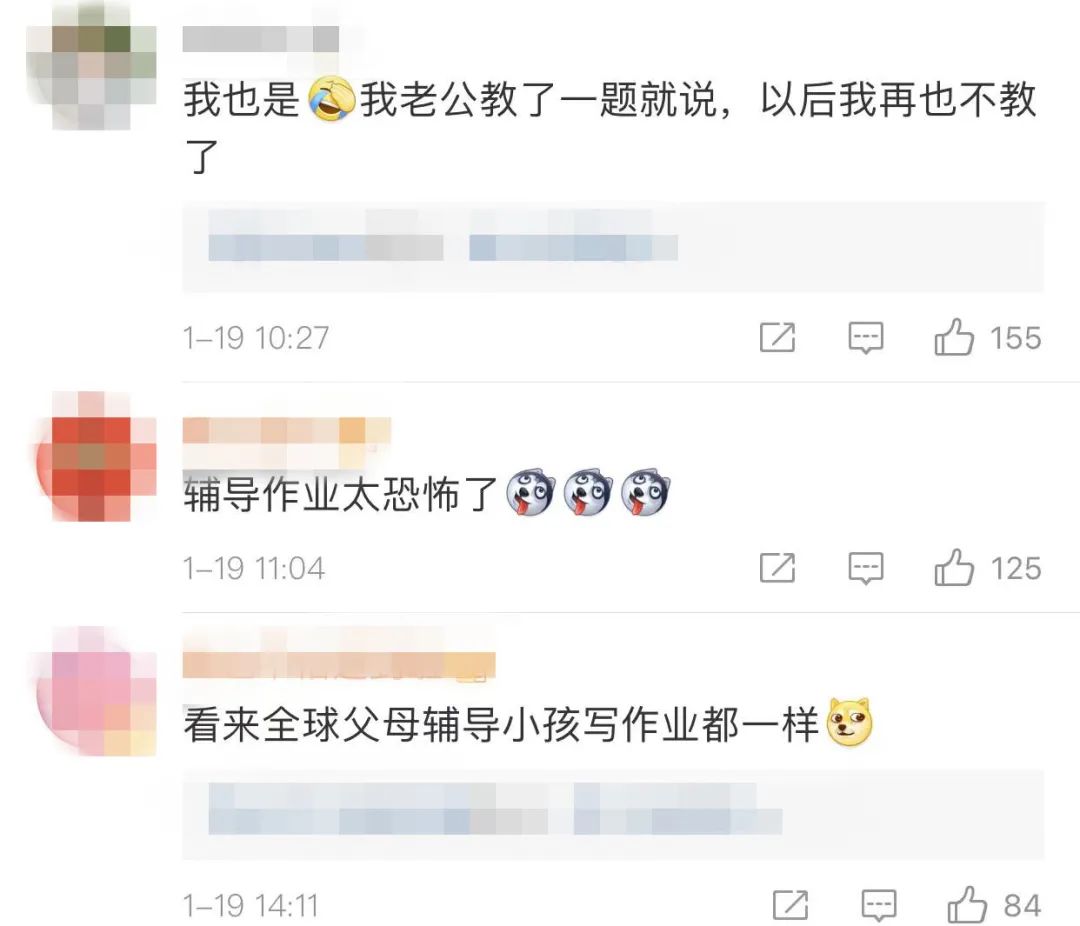The width and height of the screenshot is (1080, 926).
Task: Reply to the 14:11 comment
Action: coord(879,905)
